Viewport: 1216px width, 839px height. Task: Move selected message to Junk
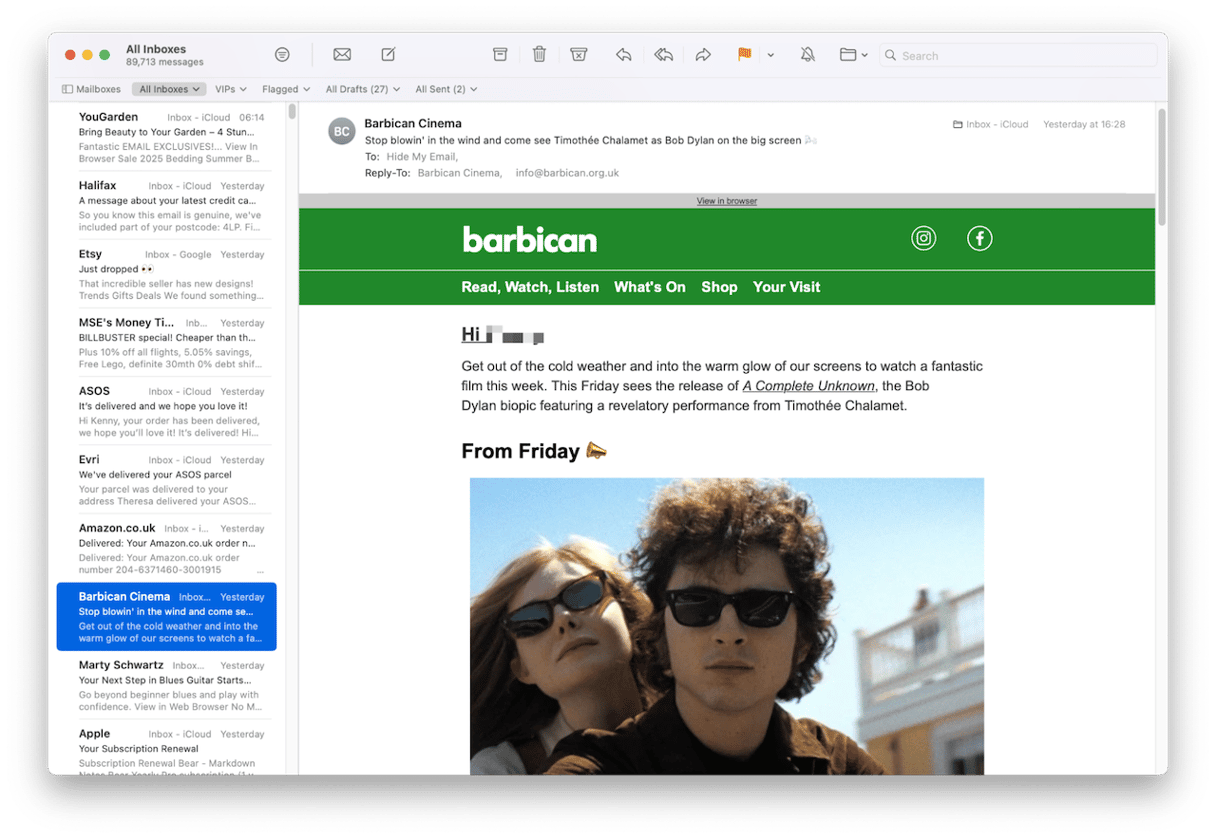coord(578,55)
